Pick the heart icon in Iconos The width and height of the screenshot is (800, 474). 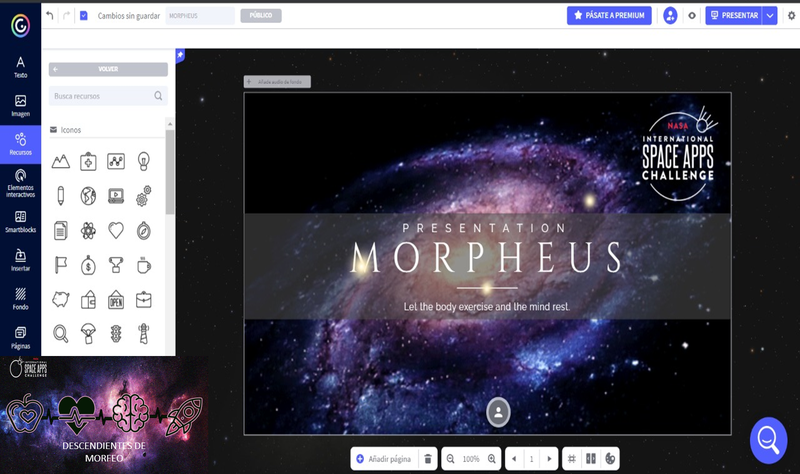(116, 230)
